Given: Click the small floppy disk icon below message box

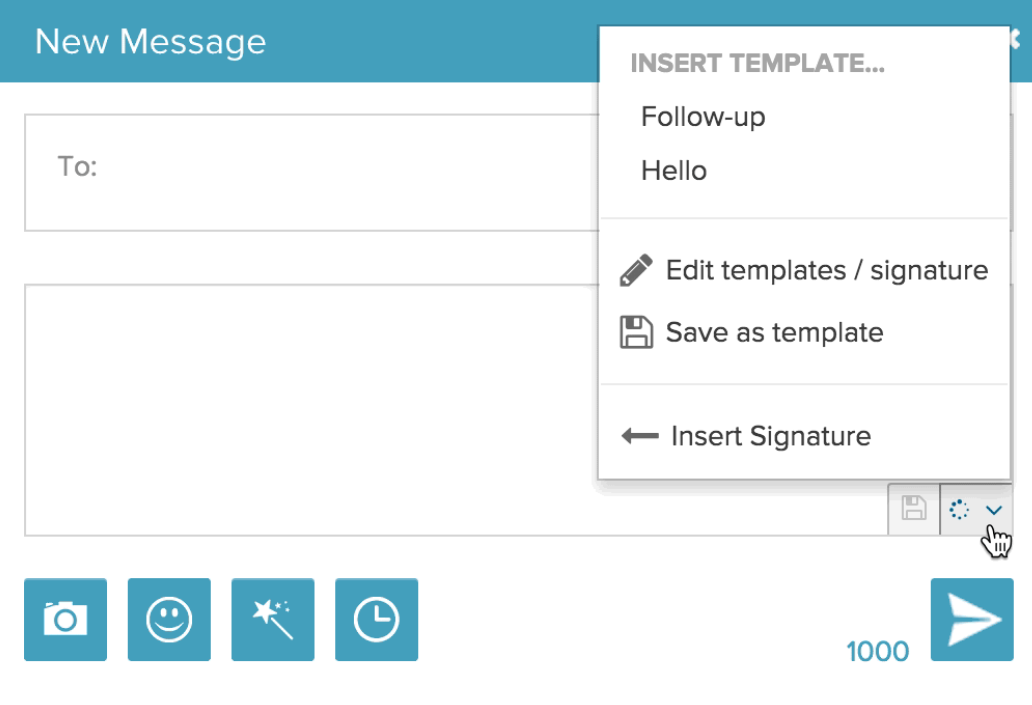Looking at the screenshot, I should tap(914, 509).
